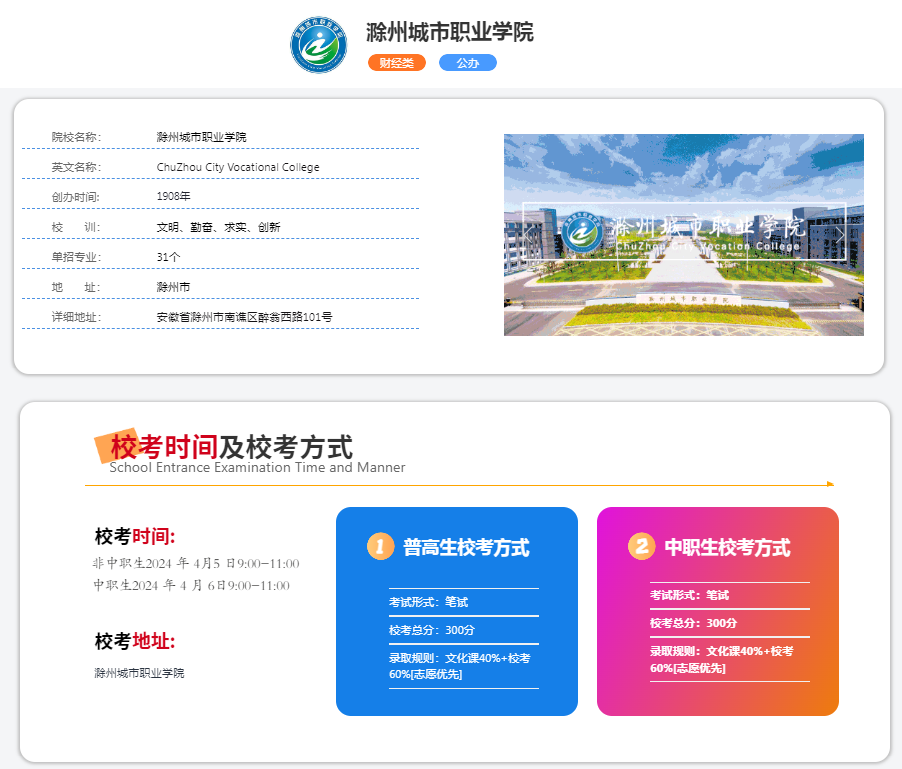The image size is (902, 769).
Task: Click the English name ChuZhou City Vocational College
Action: click(x=238, y=167)
